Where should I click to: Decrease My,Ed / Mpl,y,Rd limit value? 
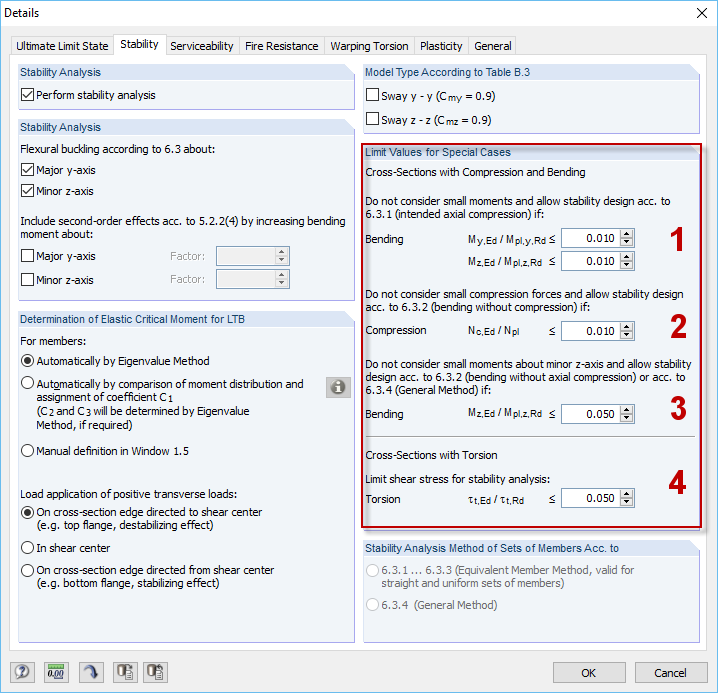pyautogui.click(x=626, y=243)
